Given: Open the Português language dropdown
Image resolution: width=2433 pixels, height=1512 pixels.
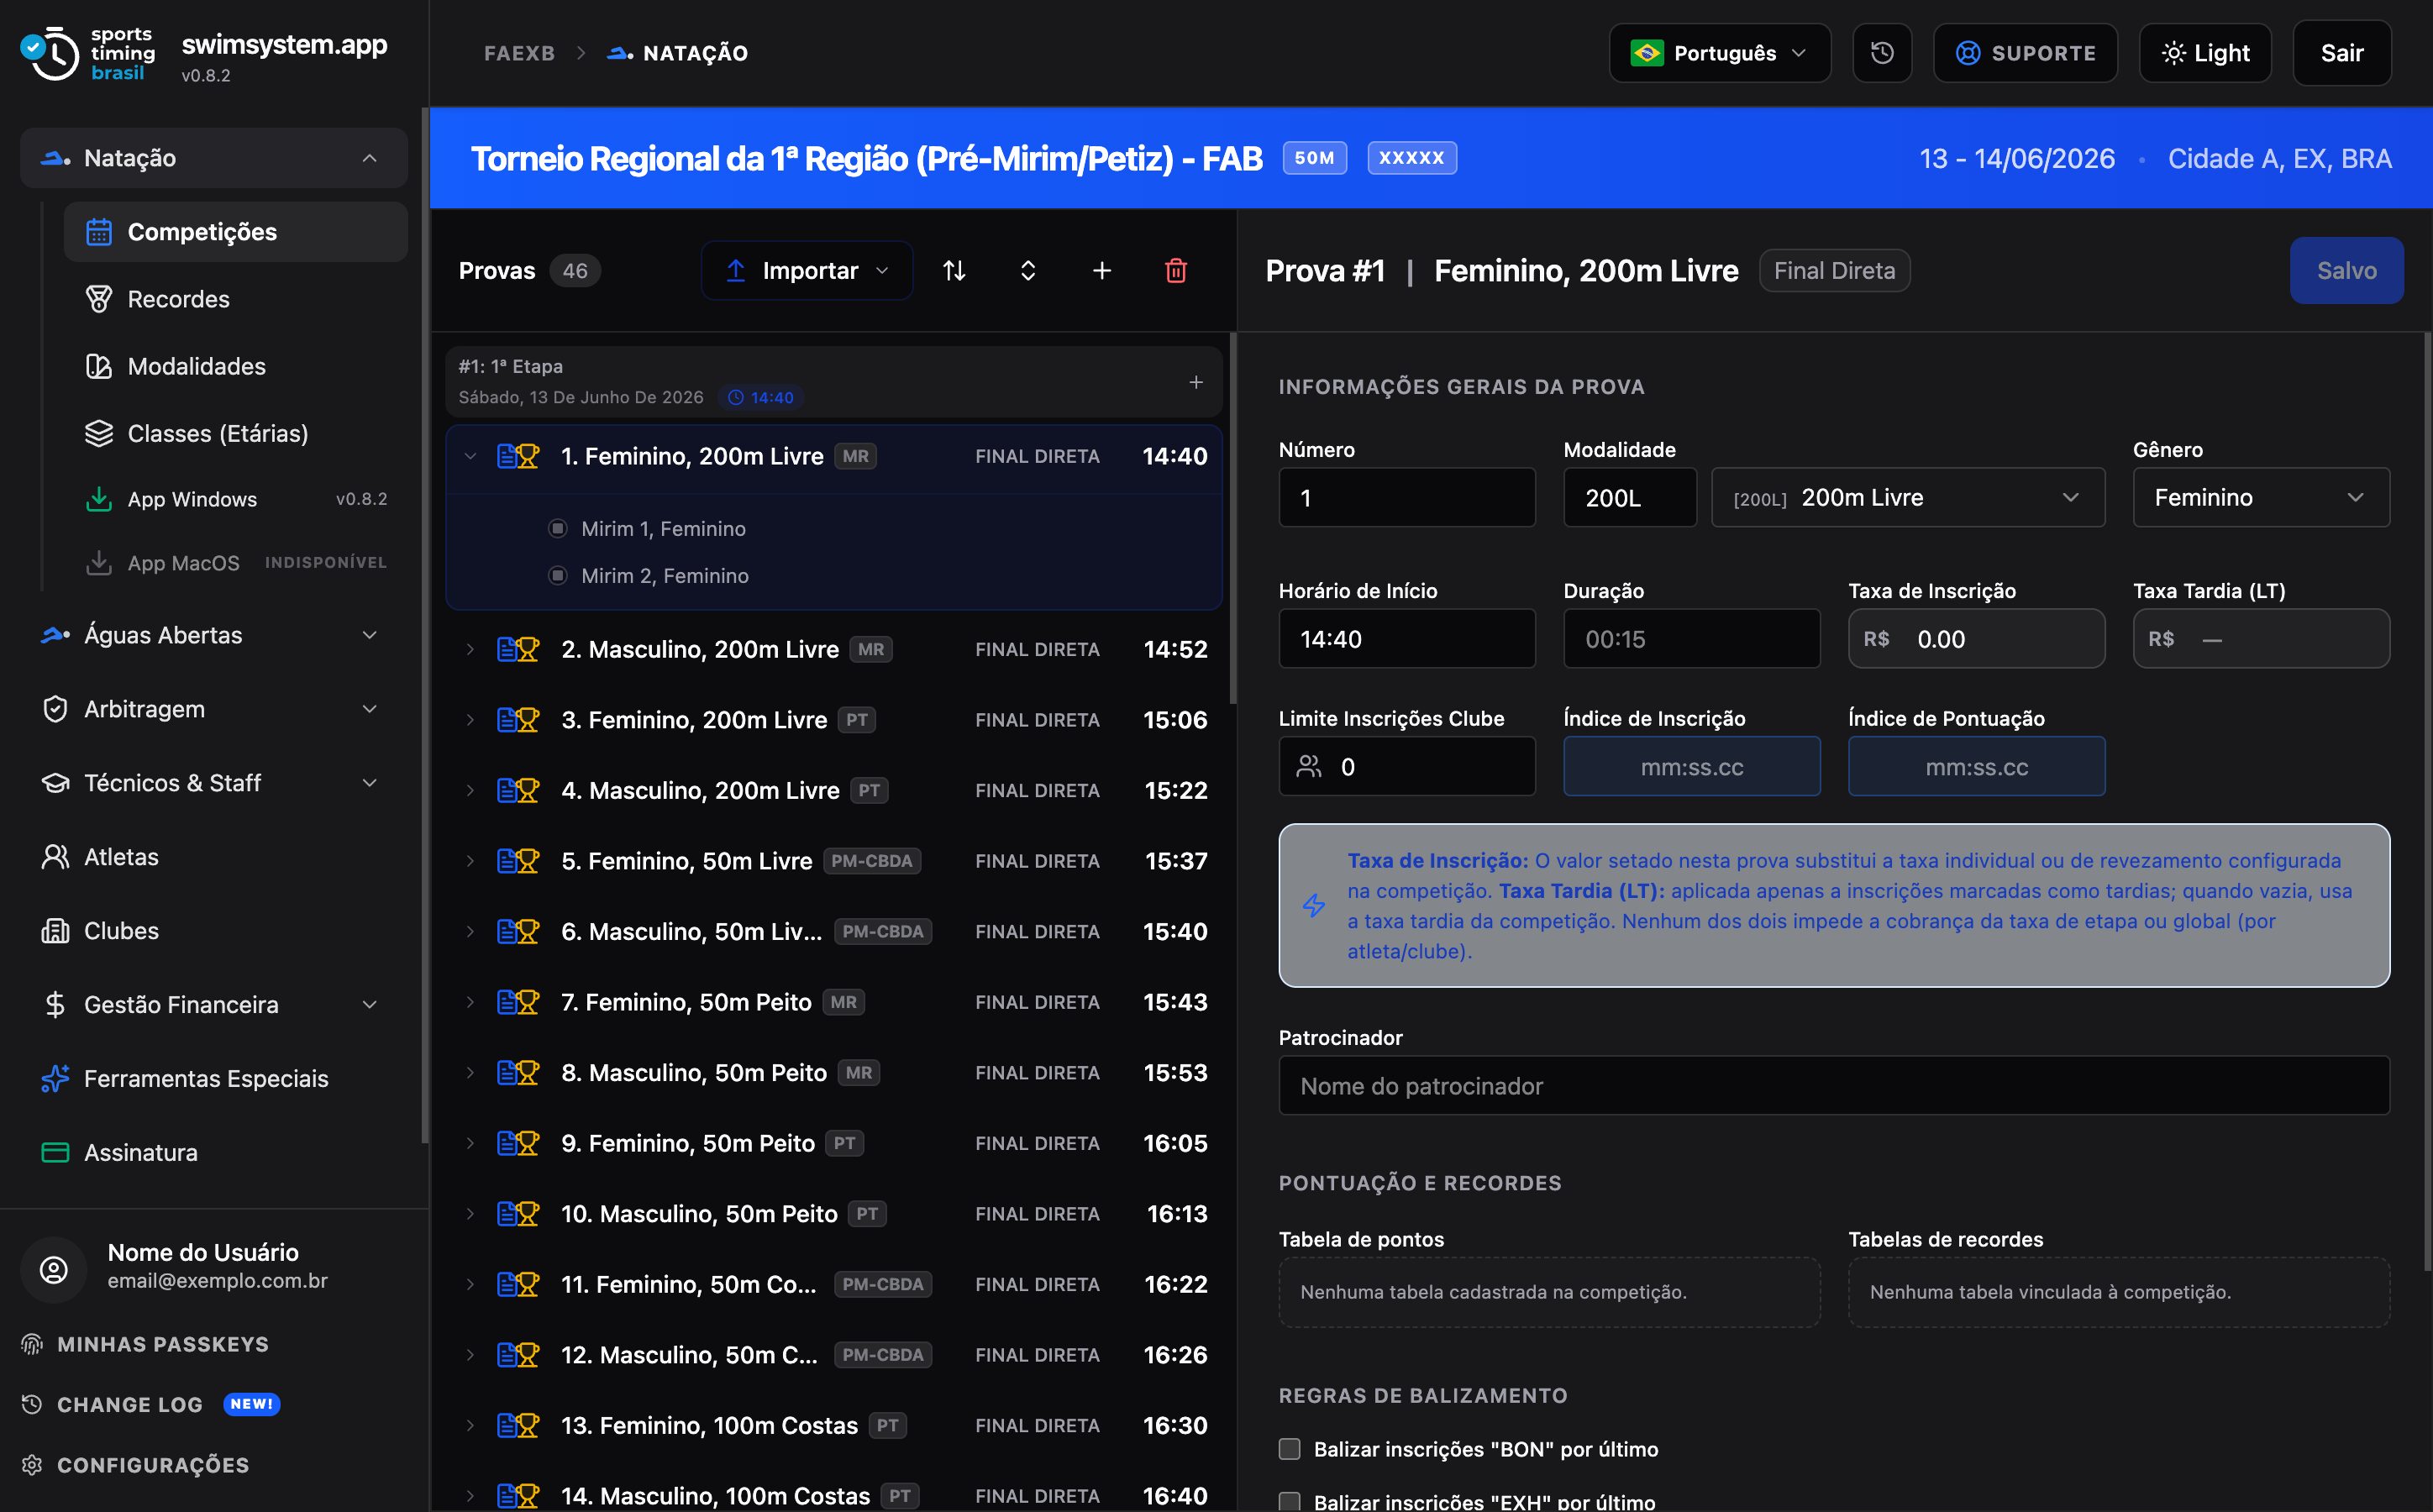Looking at the screenshot, I should (x=1720, y=53).
